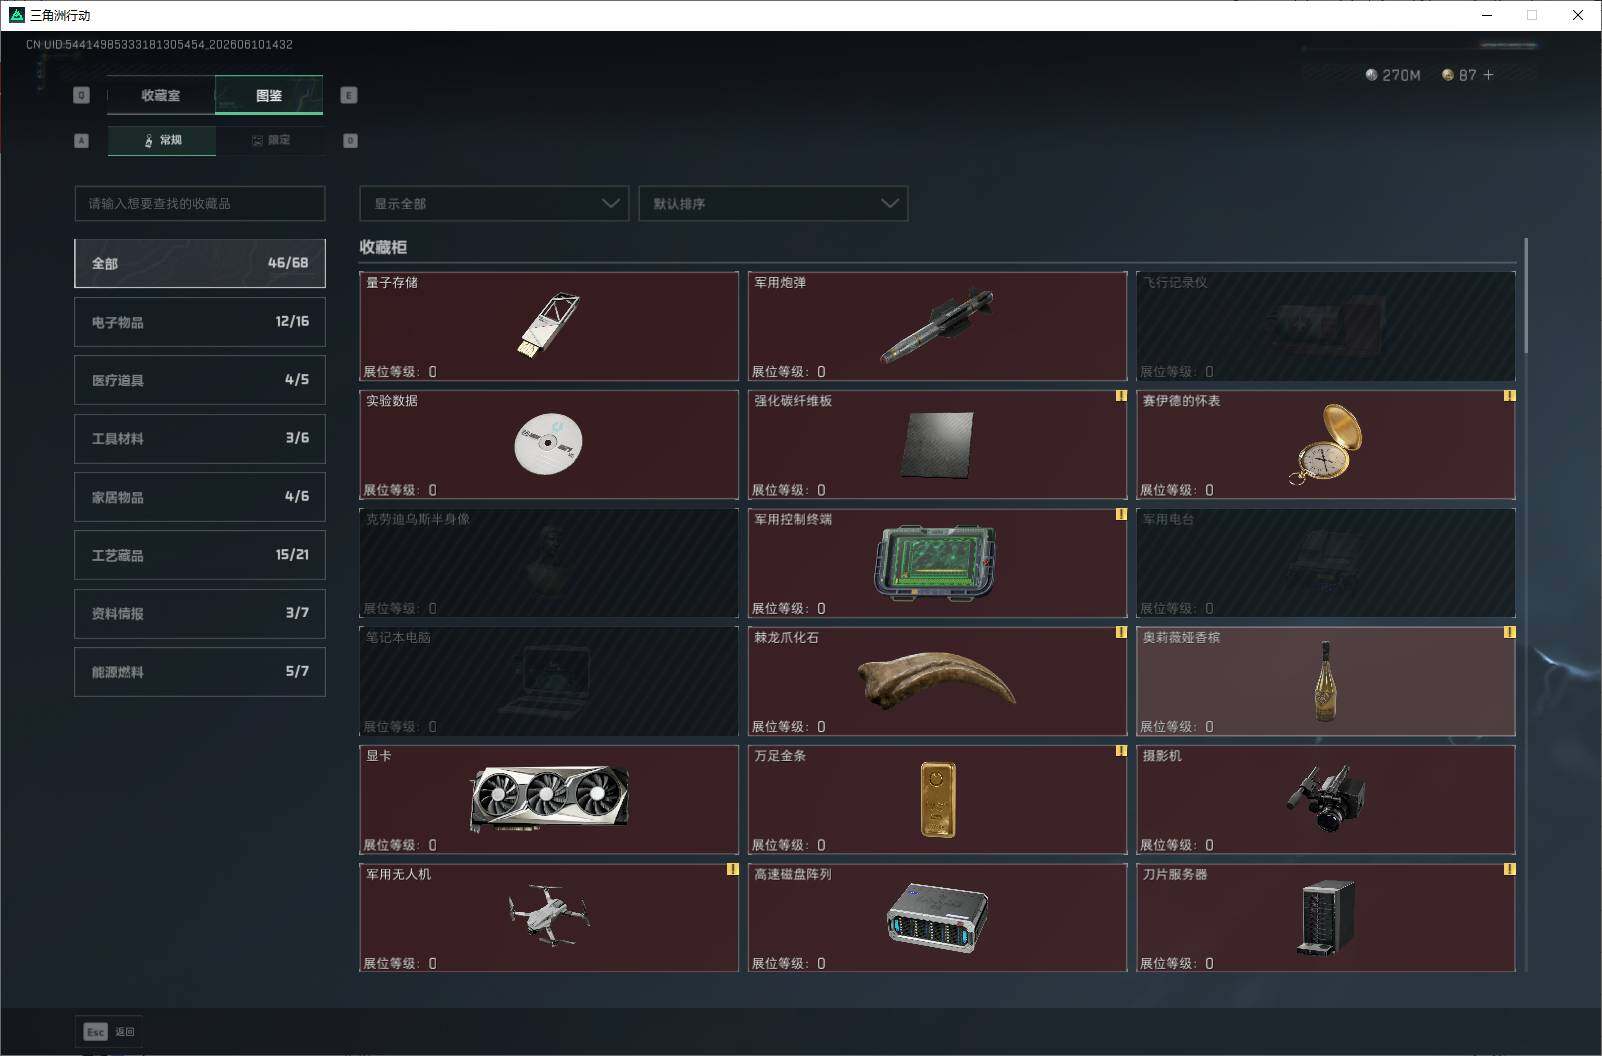This screenshot has height=1056, width=1602.
Task: Click the collection list vertical scrollbar
Action: [x=1526, y=296]
